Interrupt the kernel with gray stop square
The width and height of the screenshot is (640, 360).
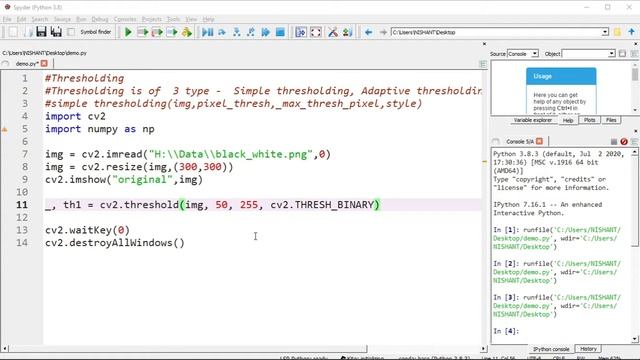[613, 142]
